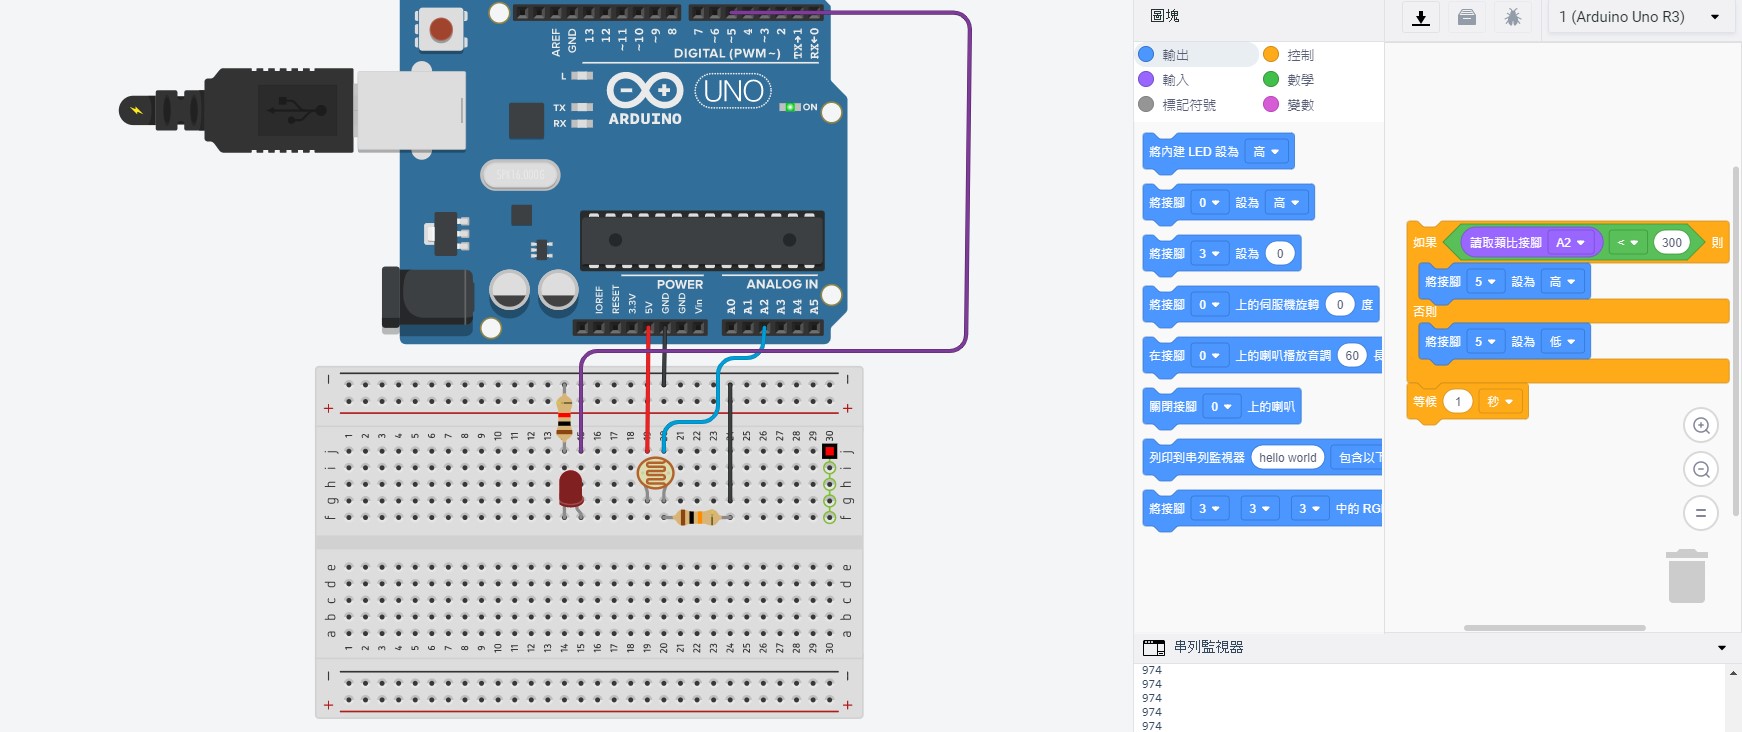Click the serial monitor window icon
The width and height of the screenshot is (1742, 732).
(x=1154, y=647)
